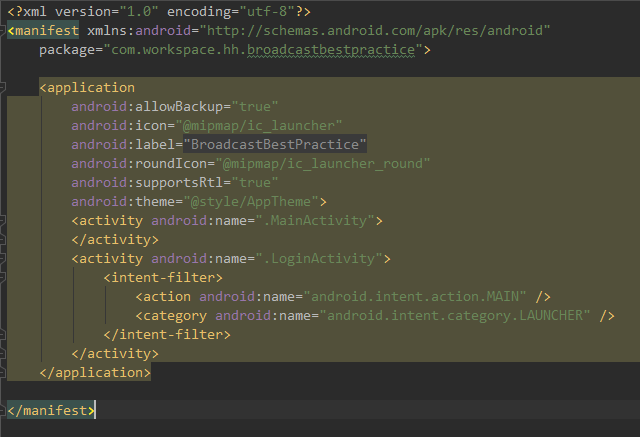Collapse the MainActivity activity fold marker

pos(2,220)
